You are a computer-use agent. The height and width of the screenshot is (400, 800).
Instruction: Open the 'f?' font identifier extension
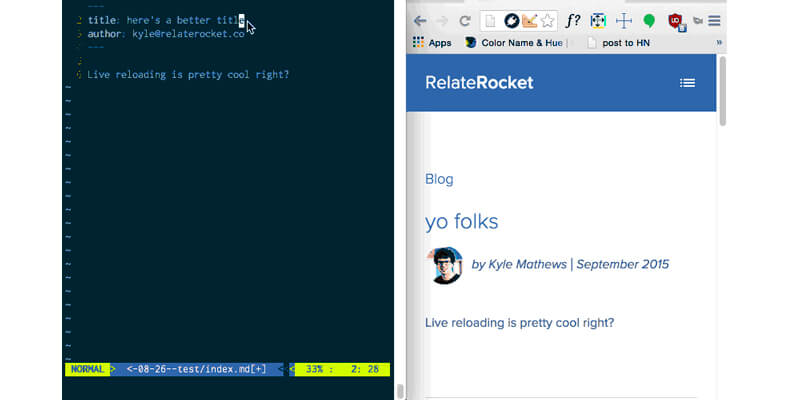click(573, 21)
